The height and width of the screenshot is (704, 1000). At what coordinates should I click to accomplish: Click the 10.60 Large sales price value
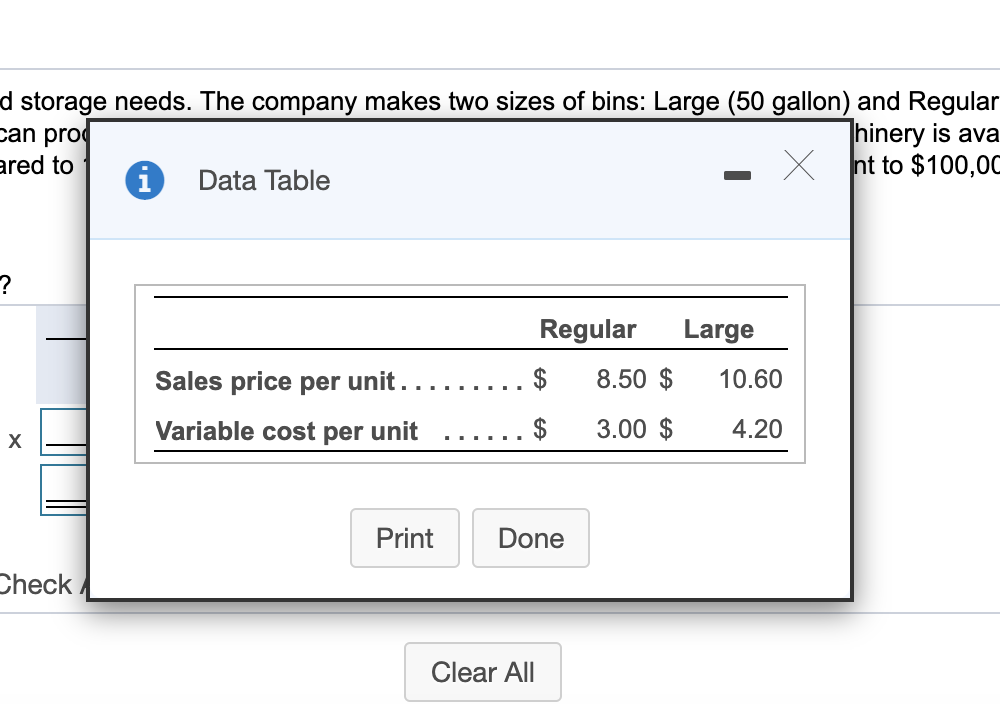click(x=750, y=380)
